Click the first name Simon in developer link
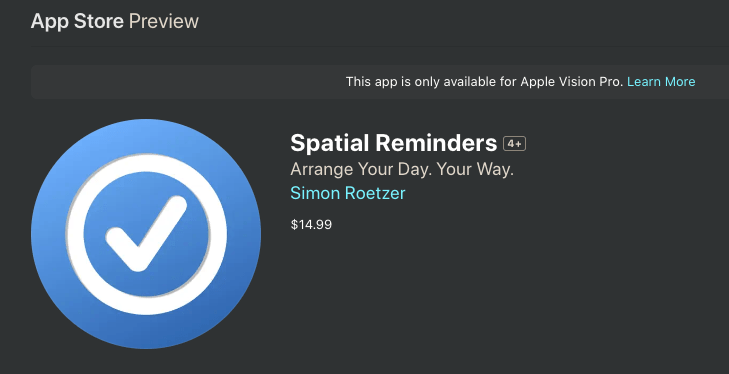The height and width of the screenshot is (374, 729). point(314,193)
